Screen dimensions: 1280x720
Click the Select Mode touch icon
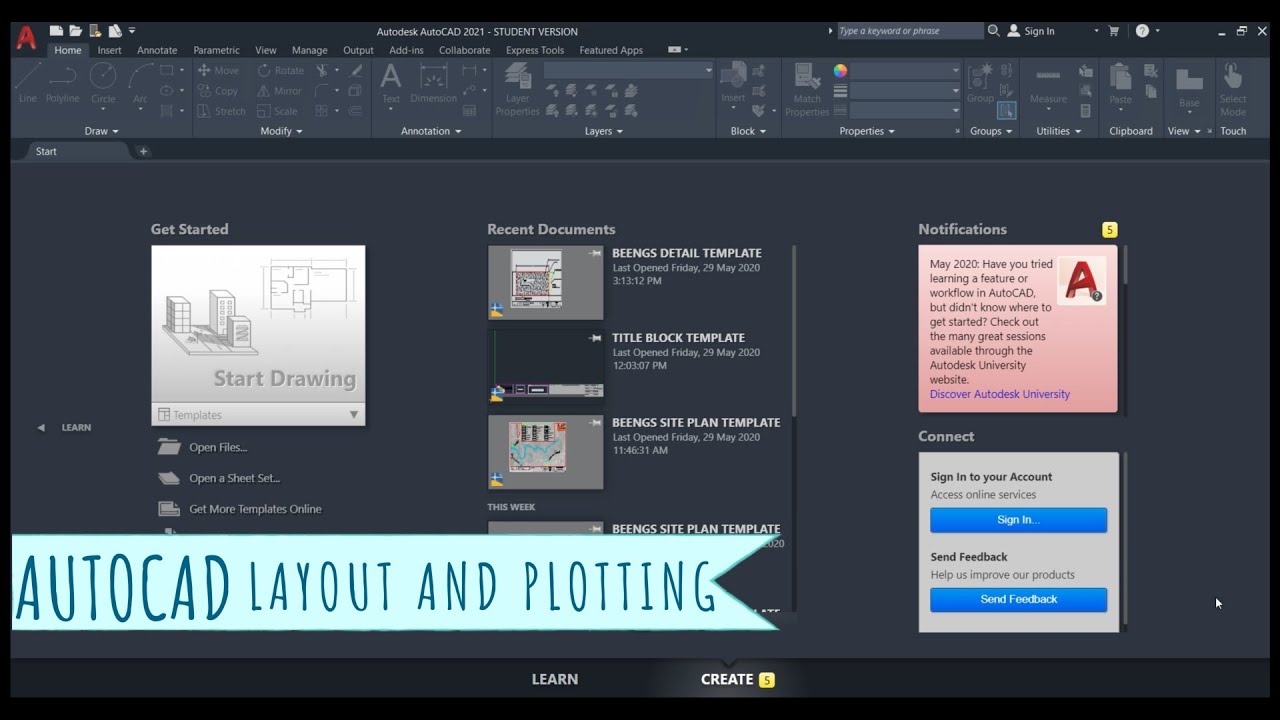click(x=1233, y=90)
